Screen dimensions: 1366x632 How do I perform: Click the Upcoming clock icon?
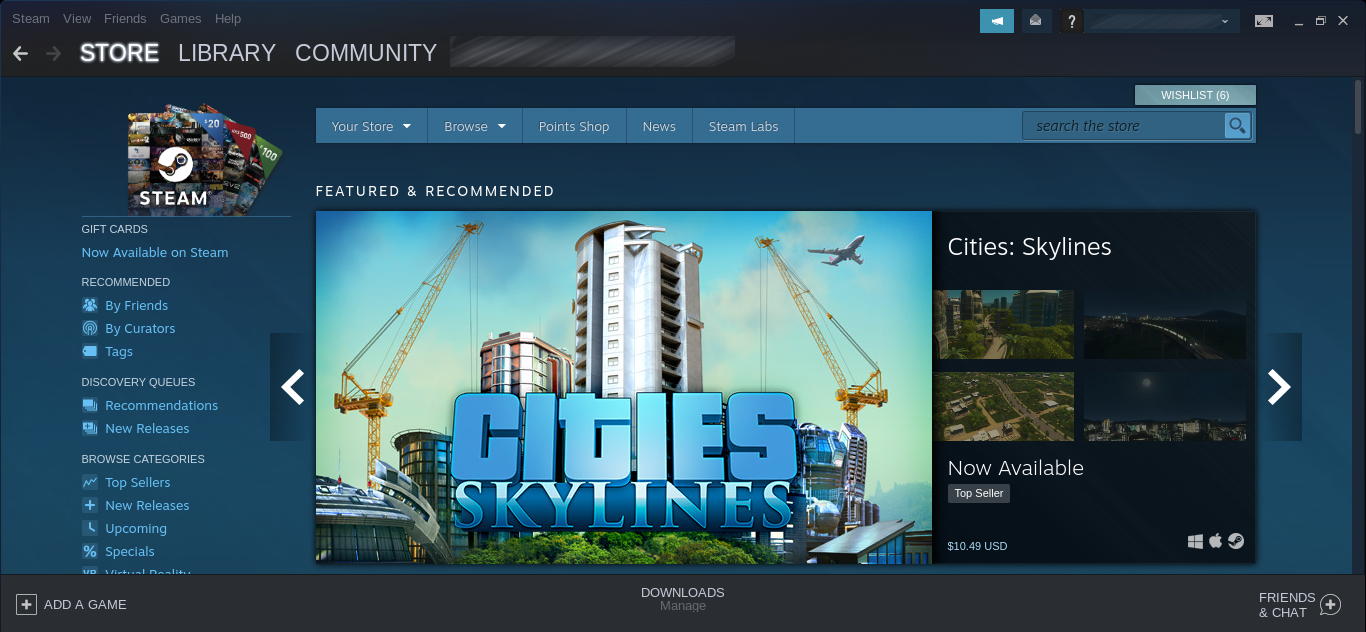pos(90,528)
